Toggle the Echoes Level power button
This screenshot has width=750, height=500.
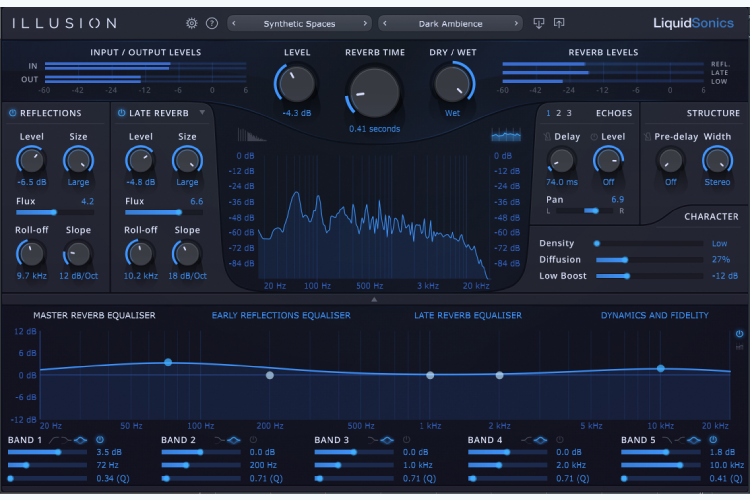pyautogui.click(x=594, y=137)
